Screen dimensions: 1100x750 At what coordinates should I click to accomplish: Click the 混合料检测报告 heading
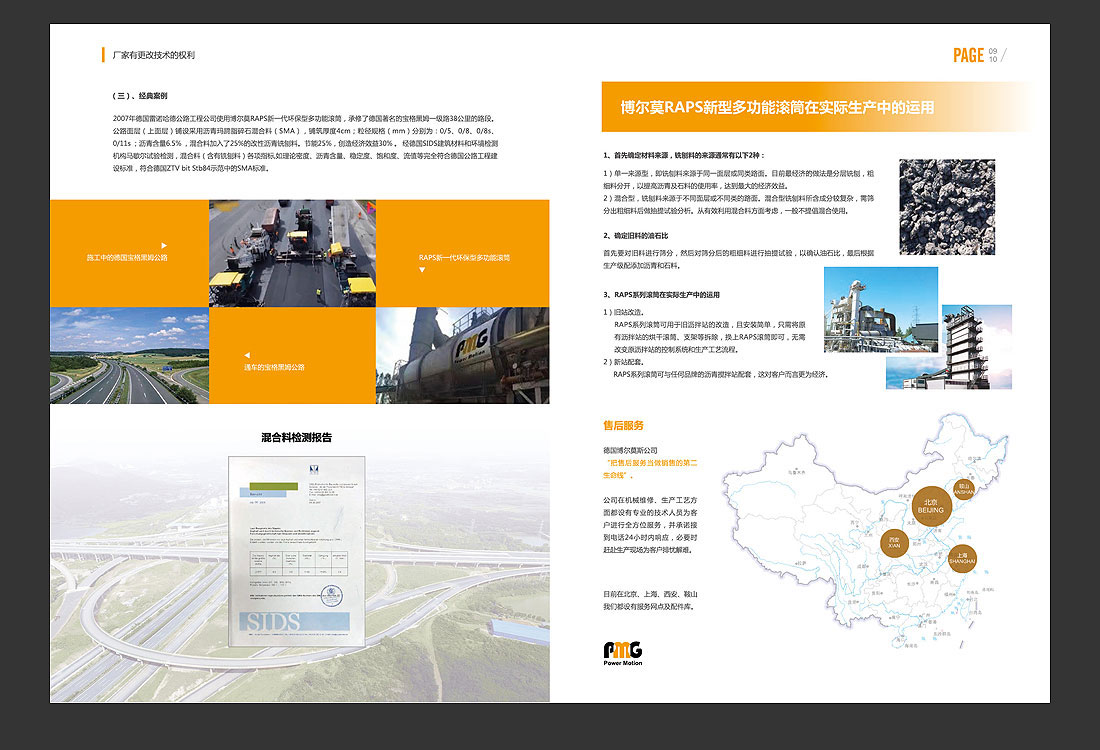296,437
